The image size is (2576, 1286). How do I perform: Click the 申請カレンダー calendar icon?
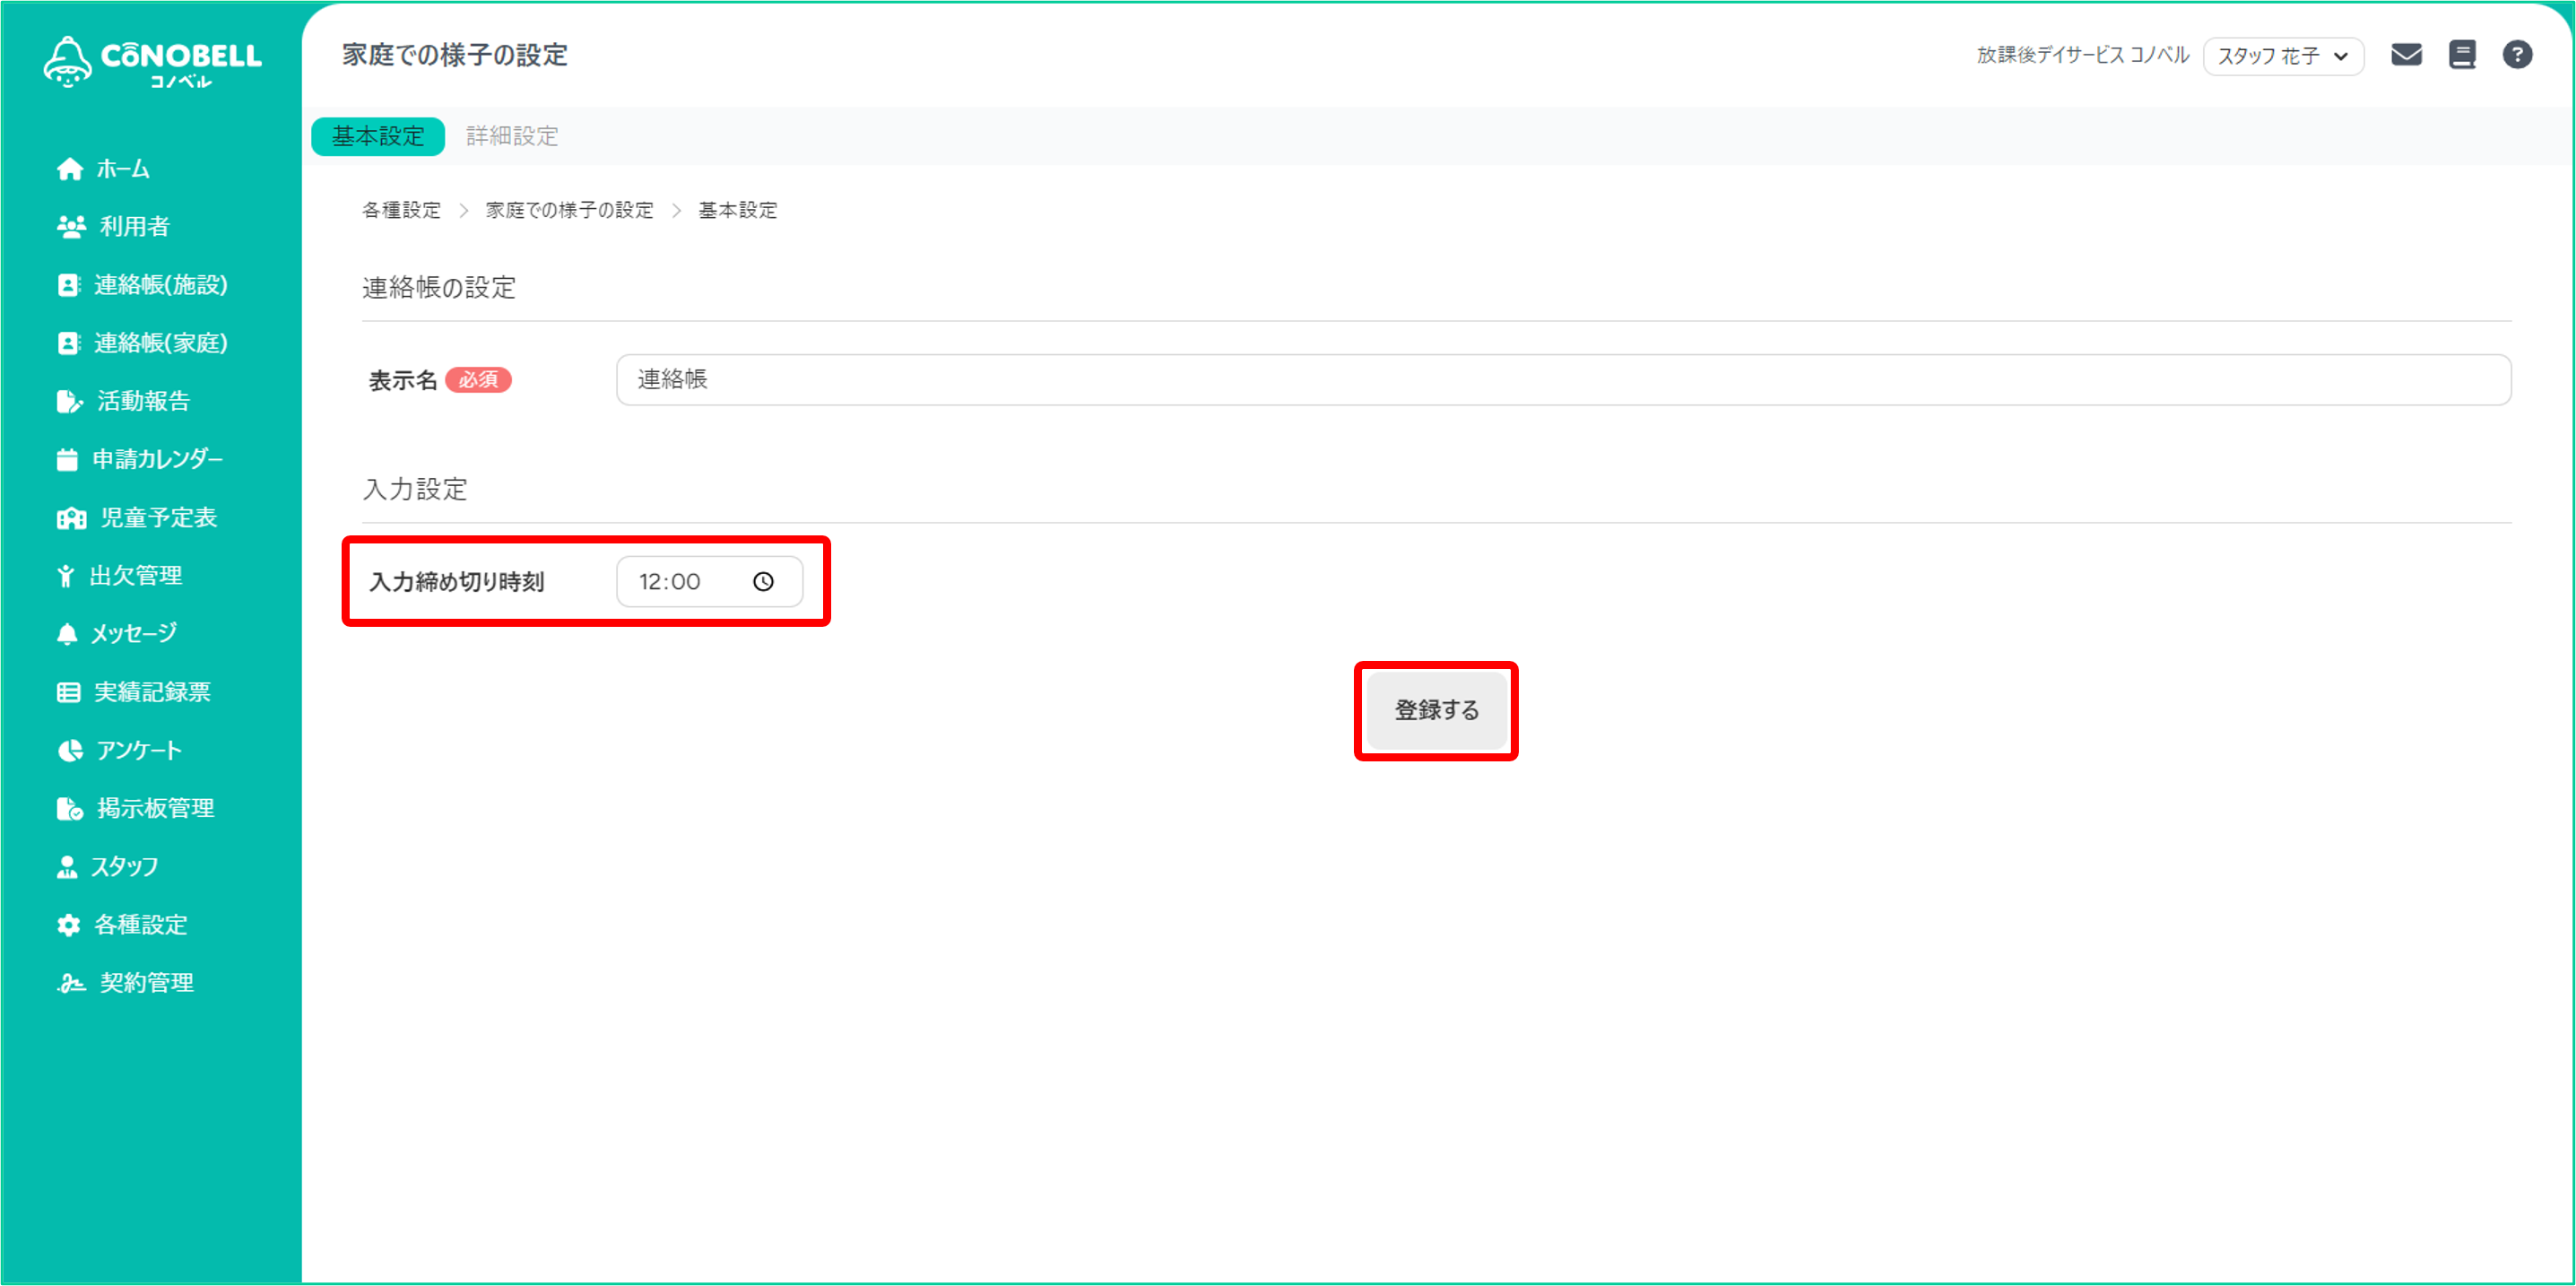pos(67,459)
